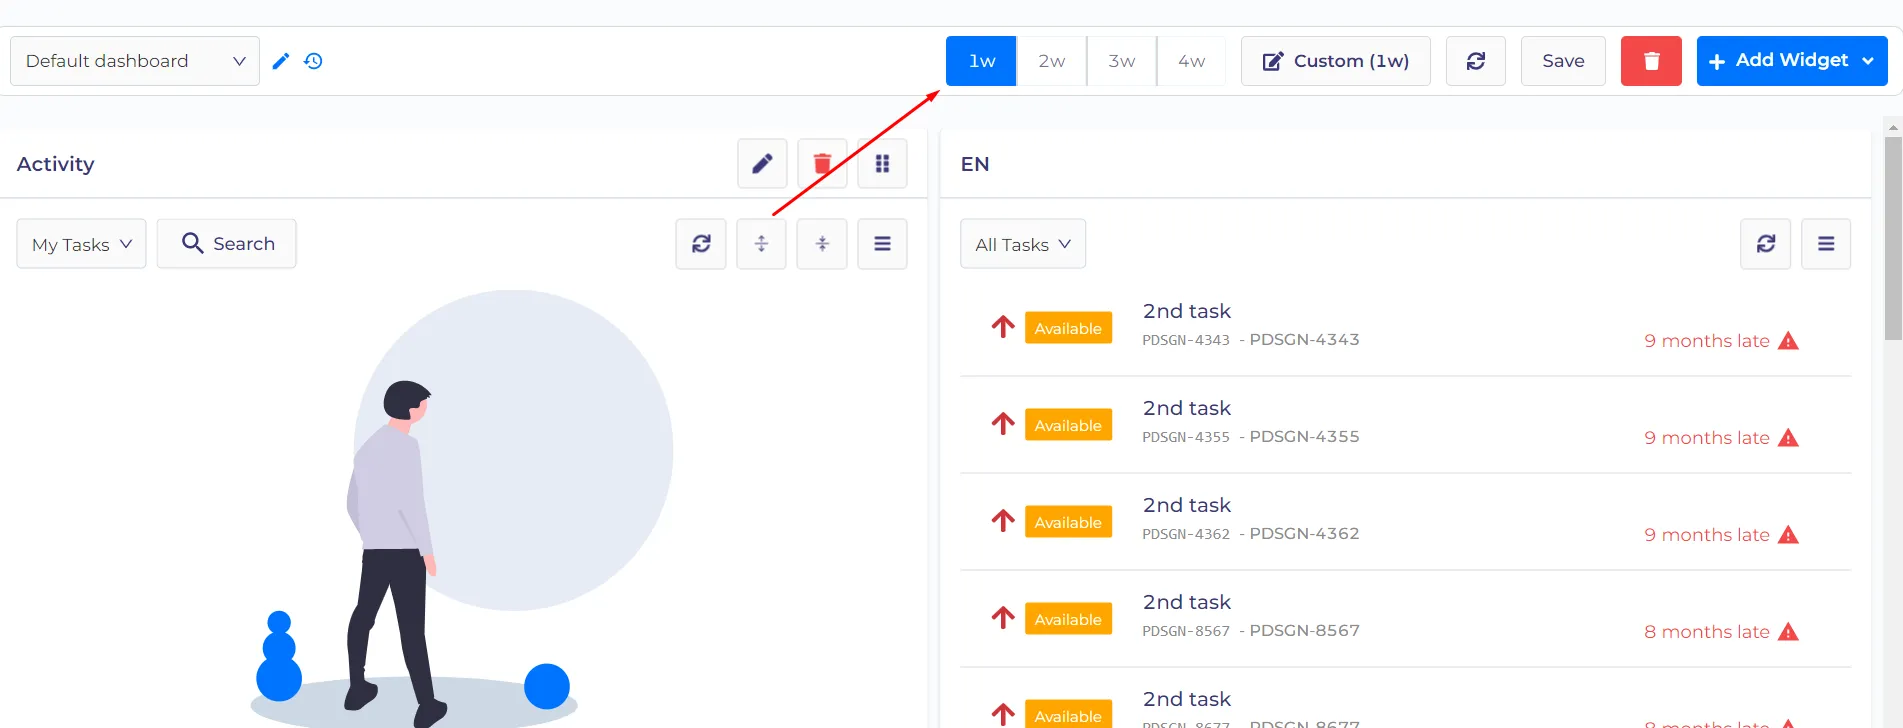Open the 2nd task titled PDSGN-8567
Screen dimensions: 1903x728
[x=1186, y=602]
